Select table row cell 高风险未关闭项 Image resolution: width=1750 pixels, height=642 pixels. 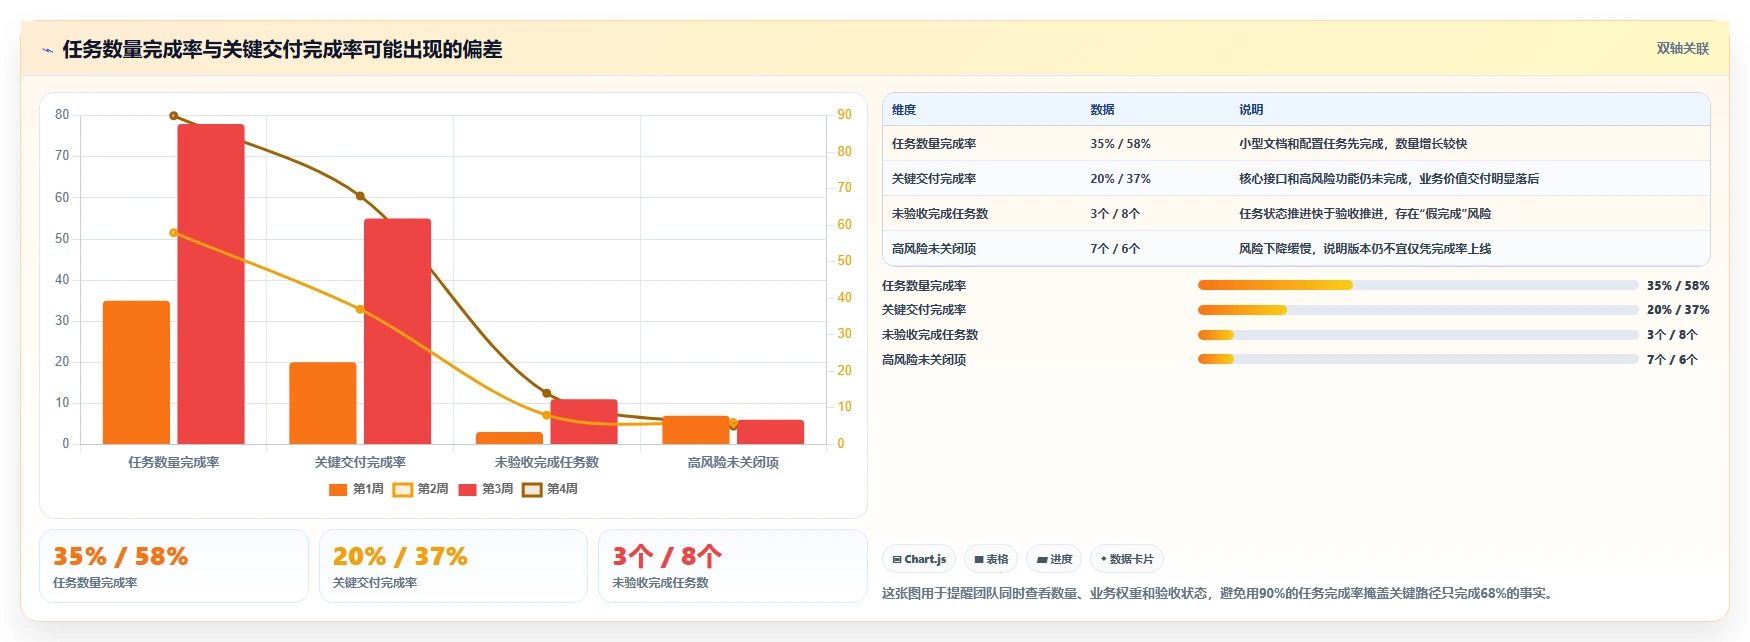pyautogui.click(x=934, y=249)
